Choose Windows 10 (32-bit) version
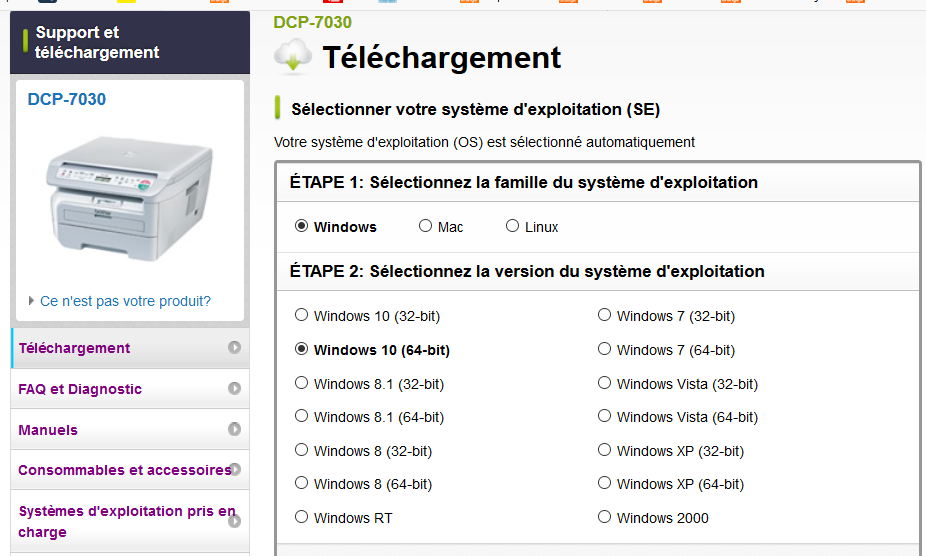 tap(302, 316)
